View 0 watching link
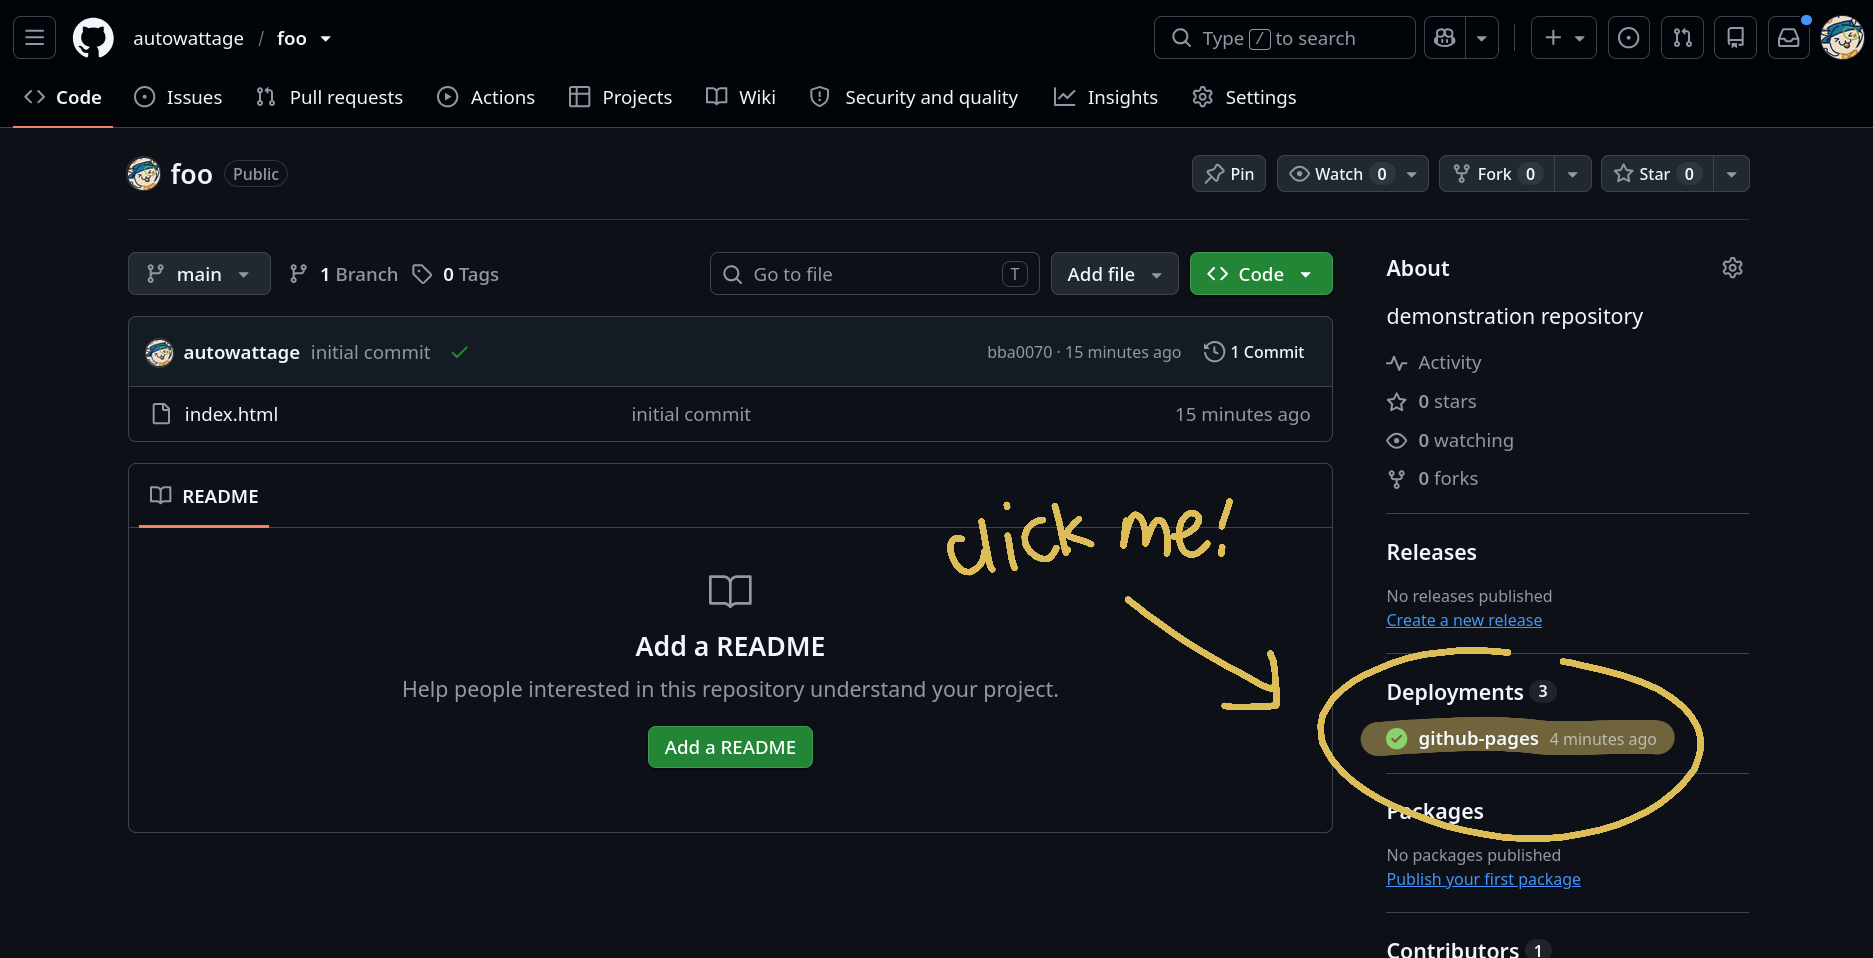The image size is (1873, 958). pos(1450,441)
